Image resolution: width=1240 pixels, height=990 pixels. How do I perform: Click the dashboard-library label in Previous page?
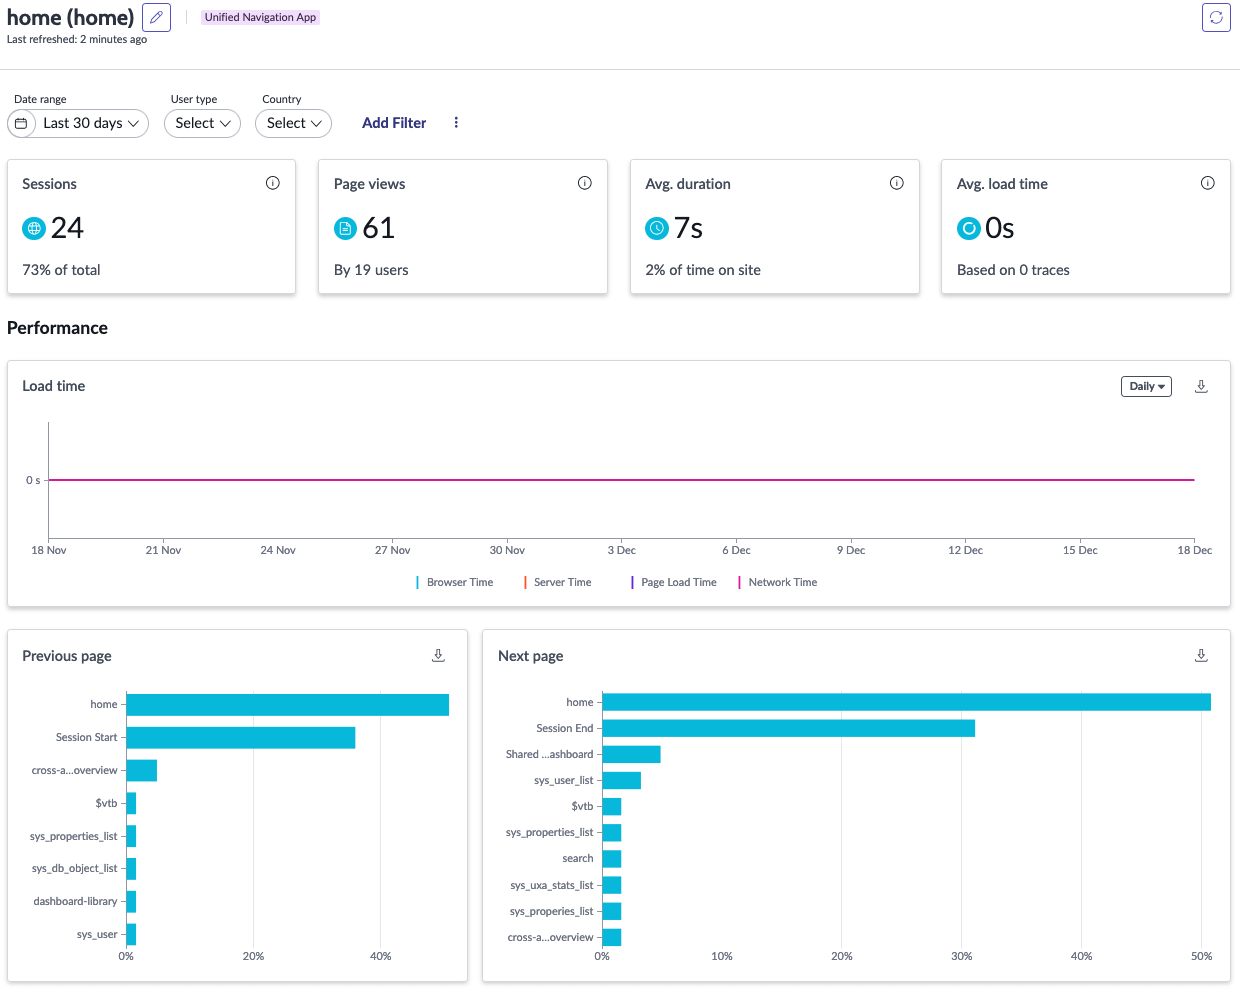pyautogui.click(x=75, y=901)
